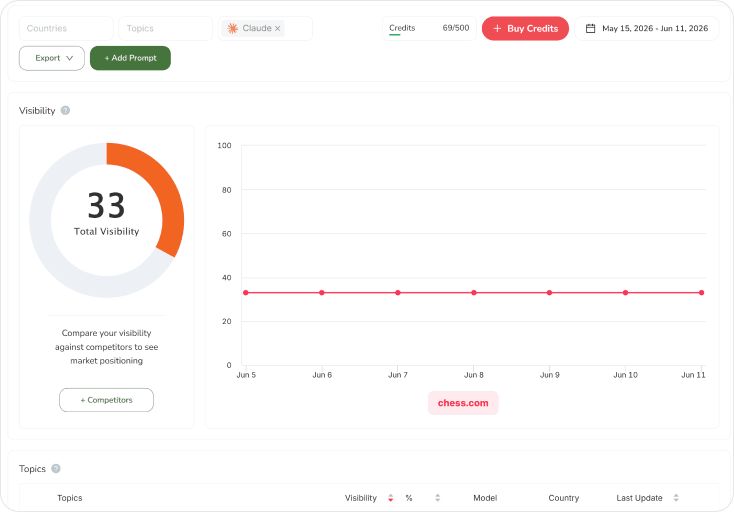
Task: Click the Model column header
Action: point(485,498)
